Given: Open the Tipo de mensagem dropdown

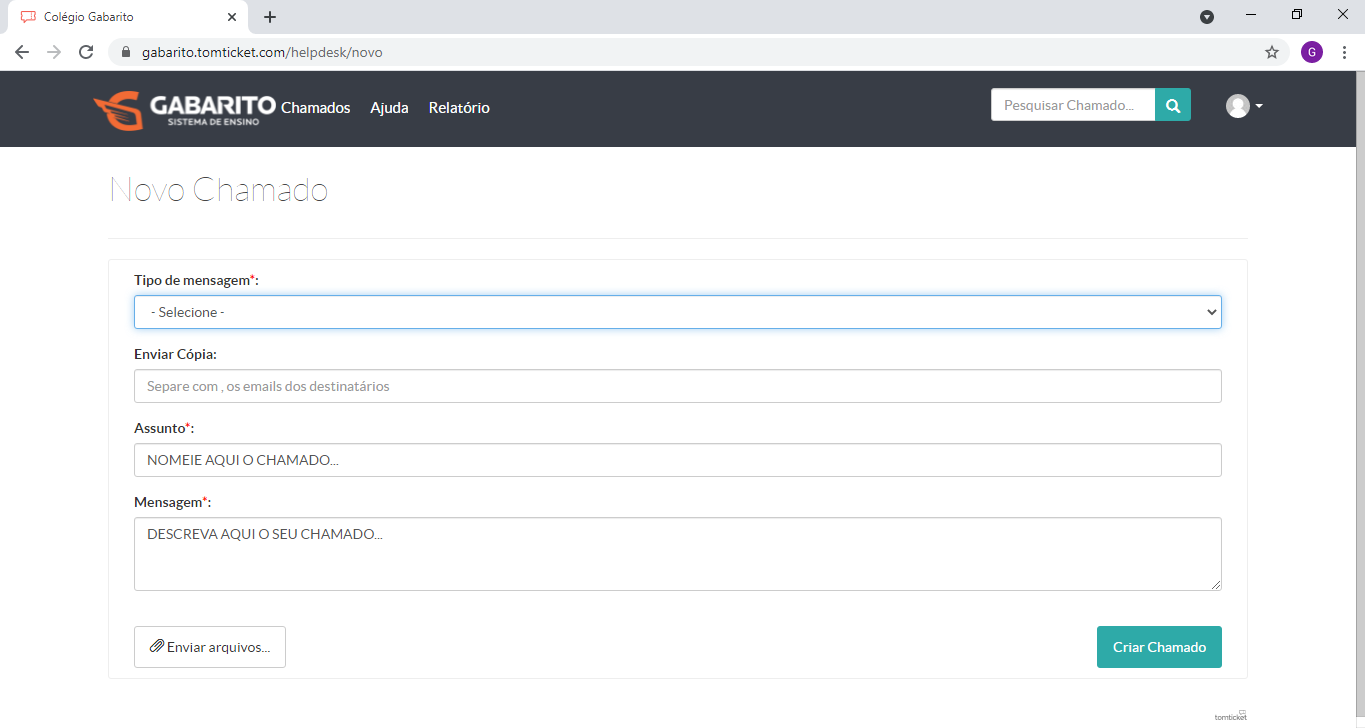Looking at the screenshot, I should [678, 312].
